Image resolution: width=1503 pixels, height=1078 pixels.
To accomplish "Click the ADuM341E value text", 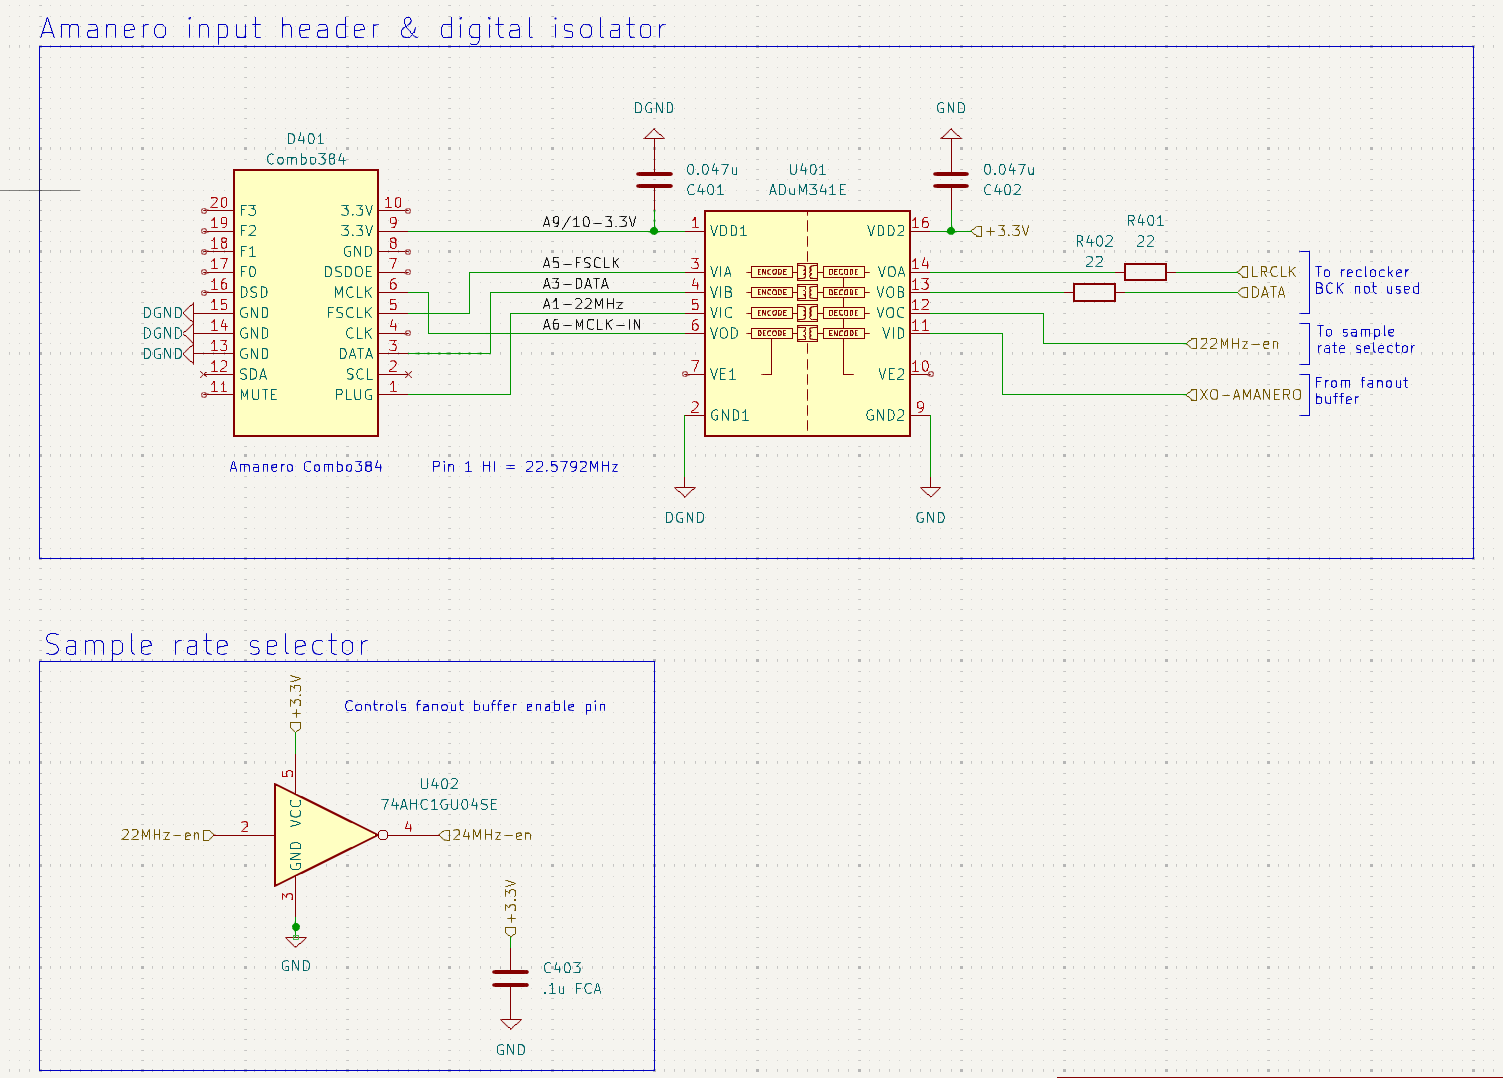I will (x=807, y=190).
